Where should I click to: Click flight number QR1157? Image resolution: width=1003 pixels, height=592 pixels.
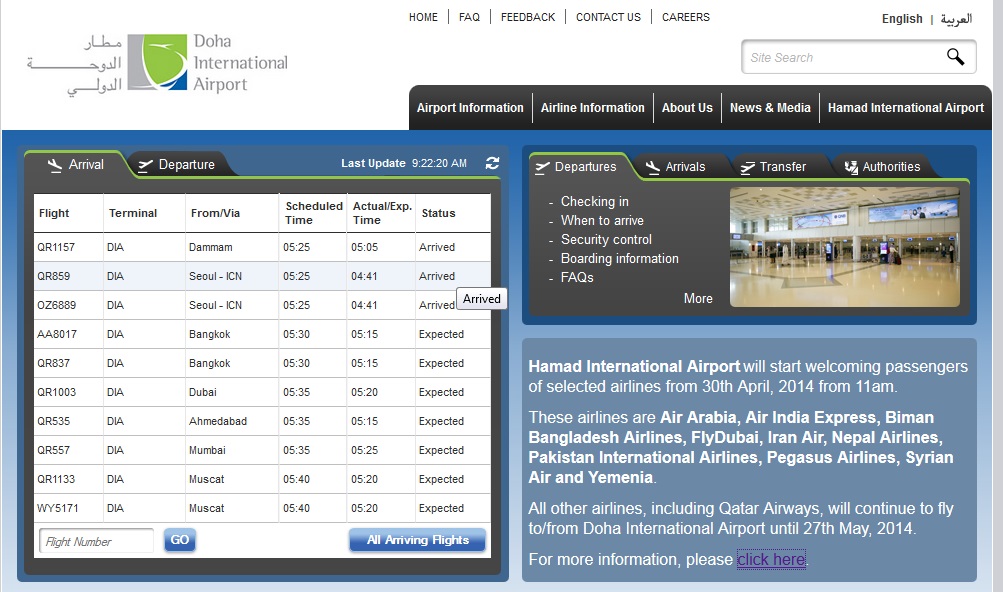click(56, 247)
